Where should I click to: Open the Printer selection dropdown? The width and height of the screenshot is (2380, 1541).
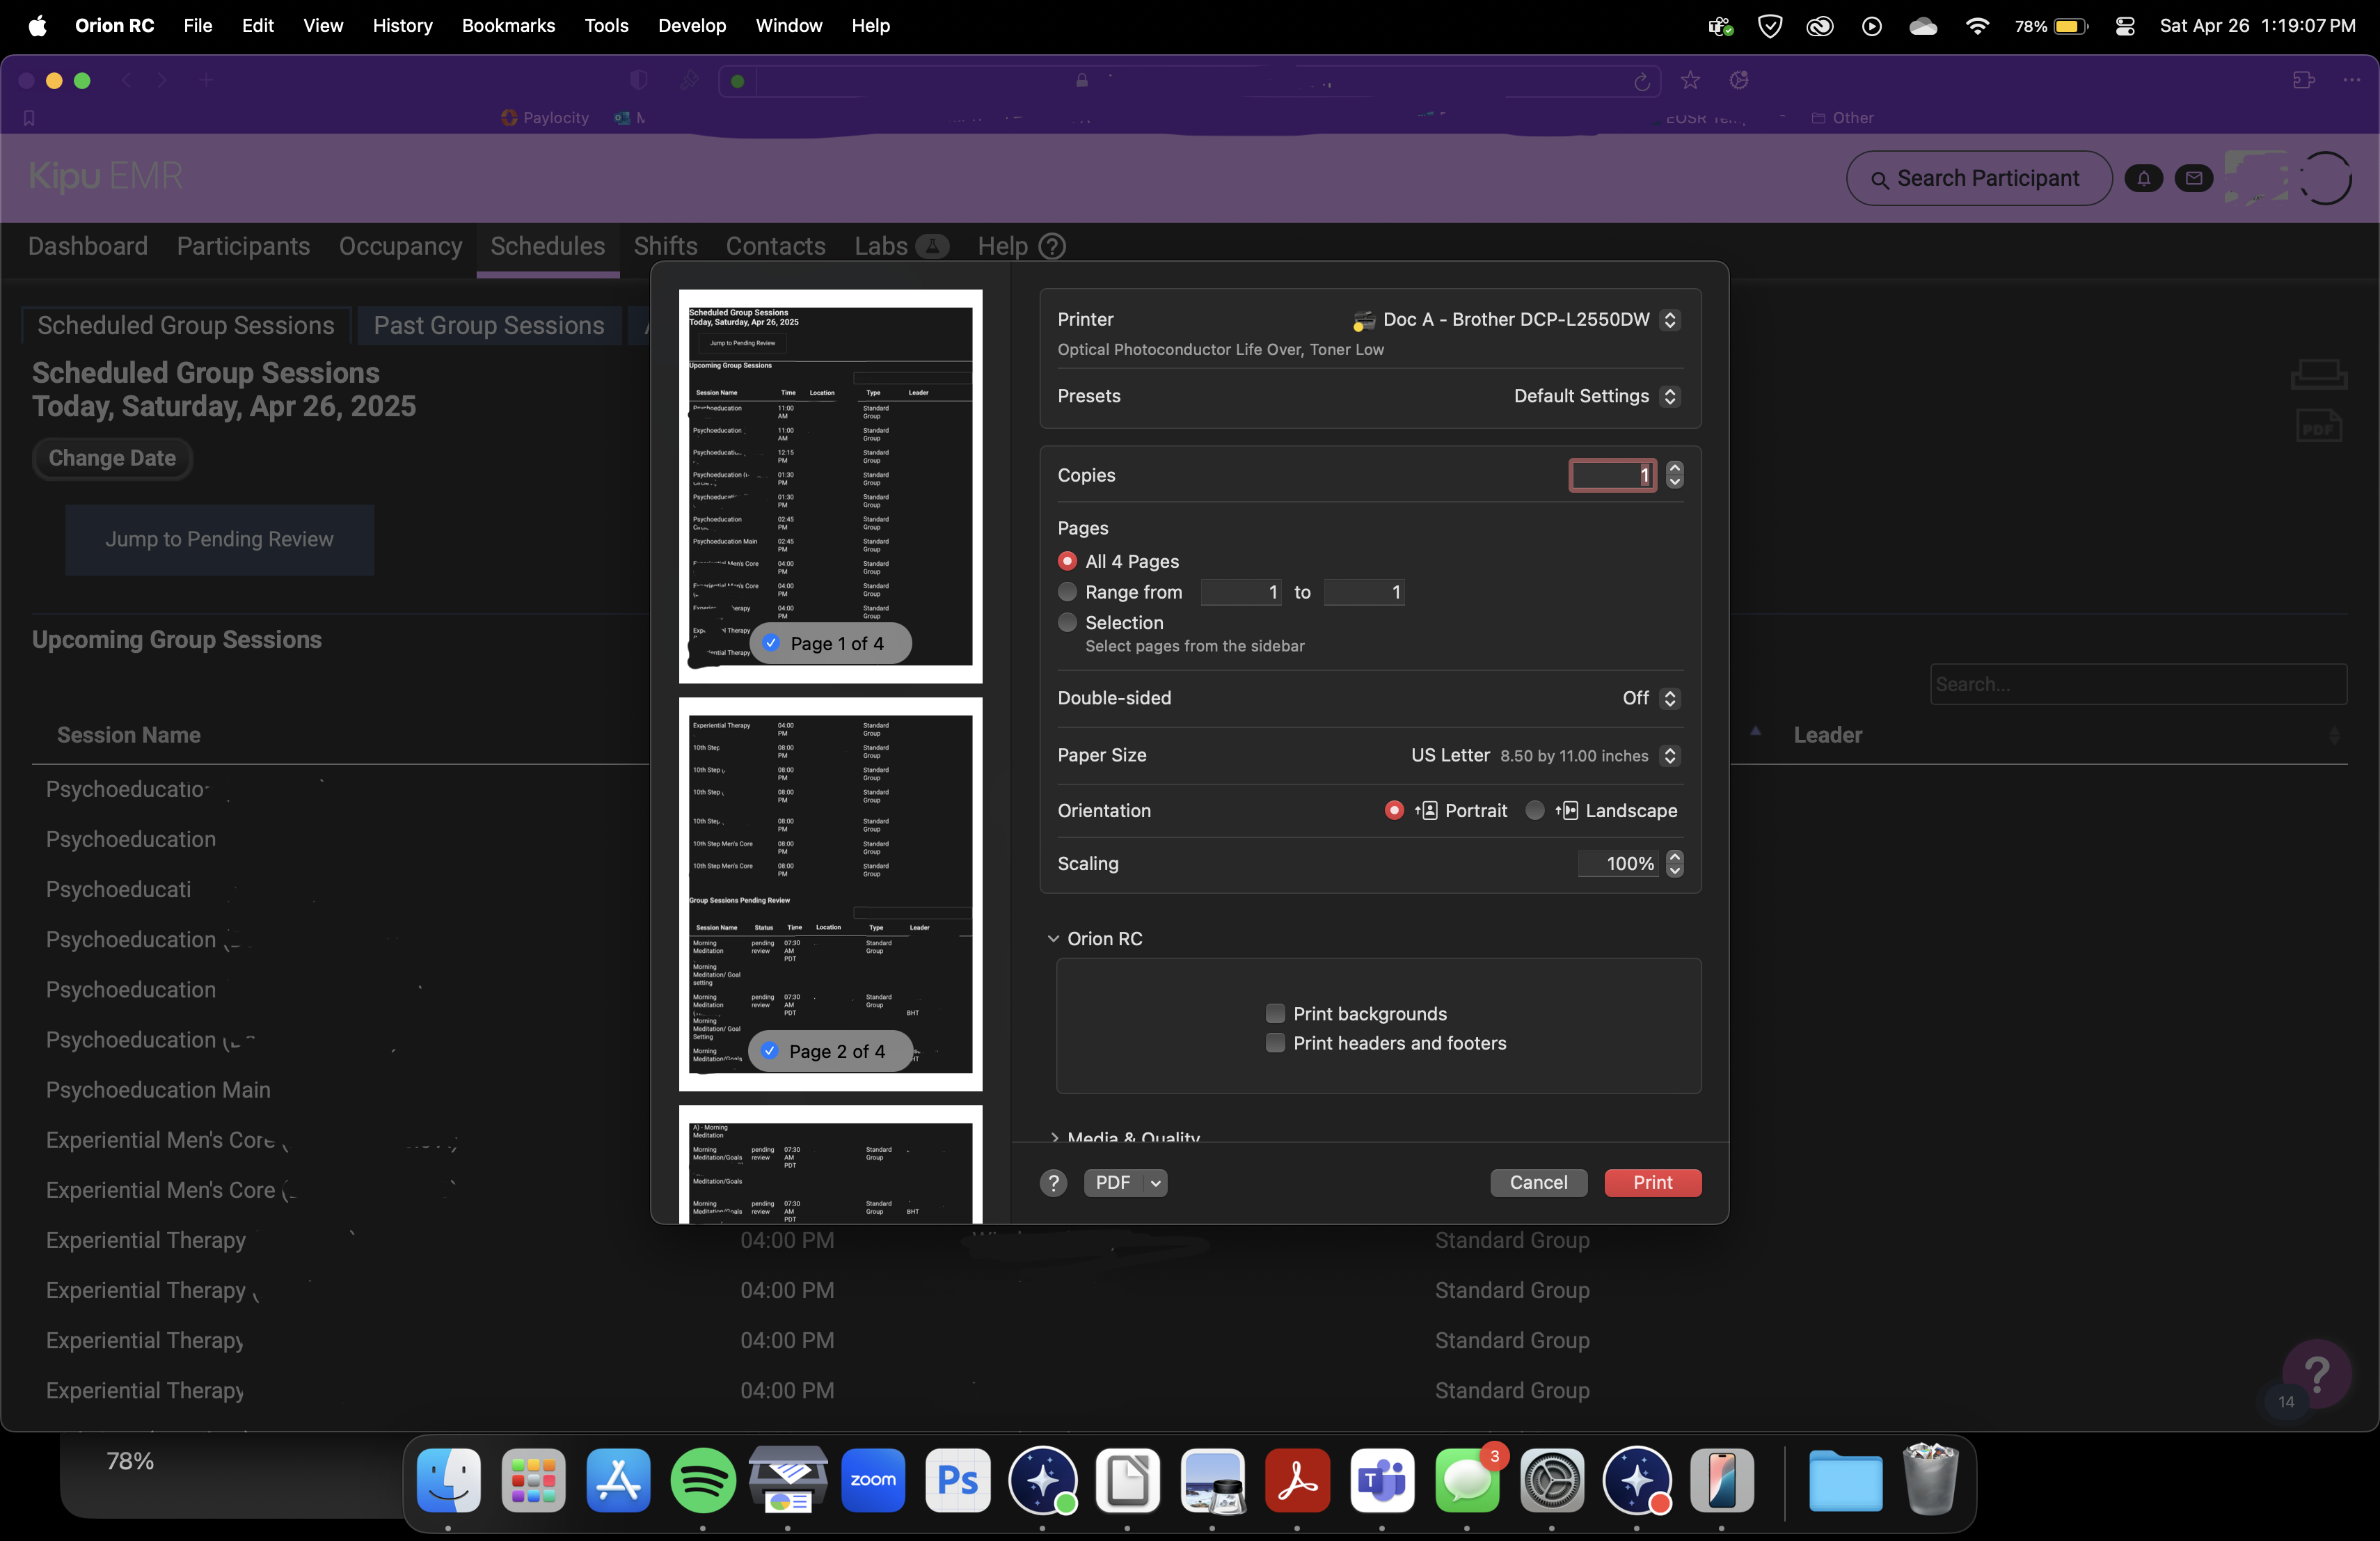[1670, 320]
